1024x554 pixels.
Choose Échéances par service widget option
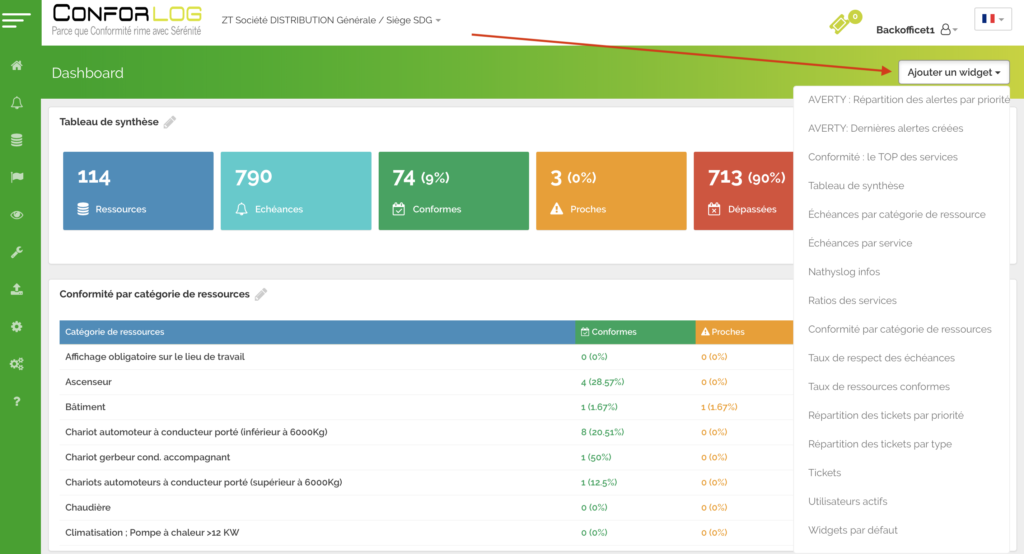tap(859, 243)
